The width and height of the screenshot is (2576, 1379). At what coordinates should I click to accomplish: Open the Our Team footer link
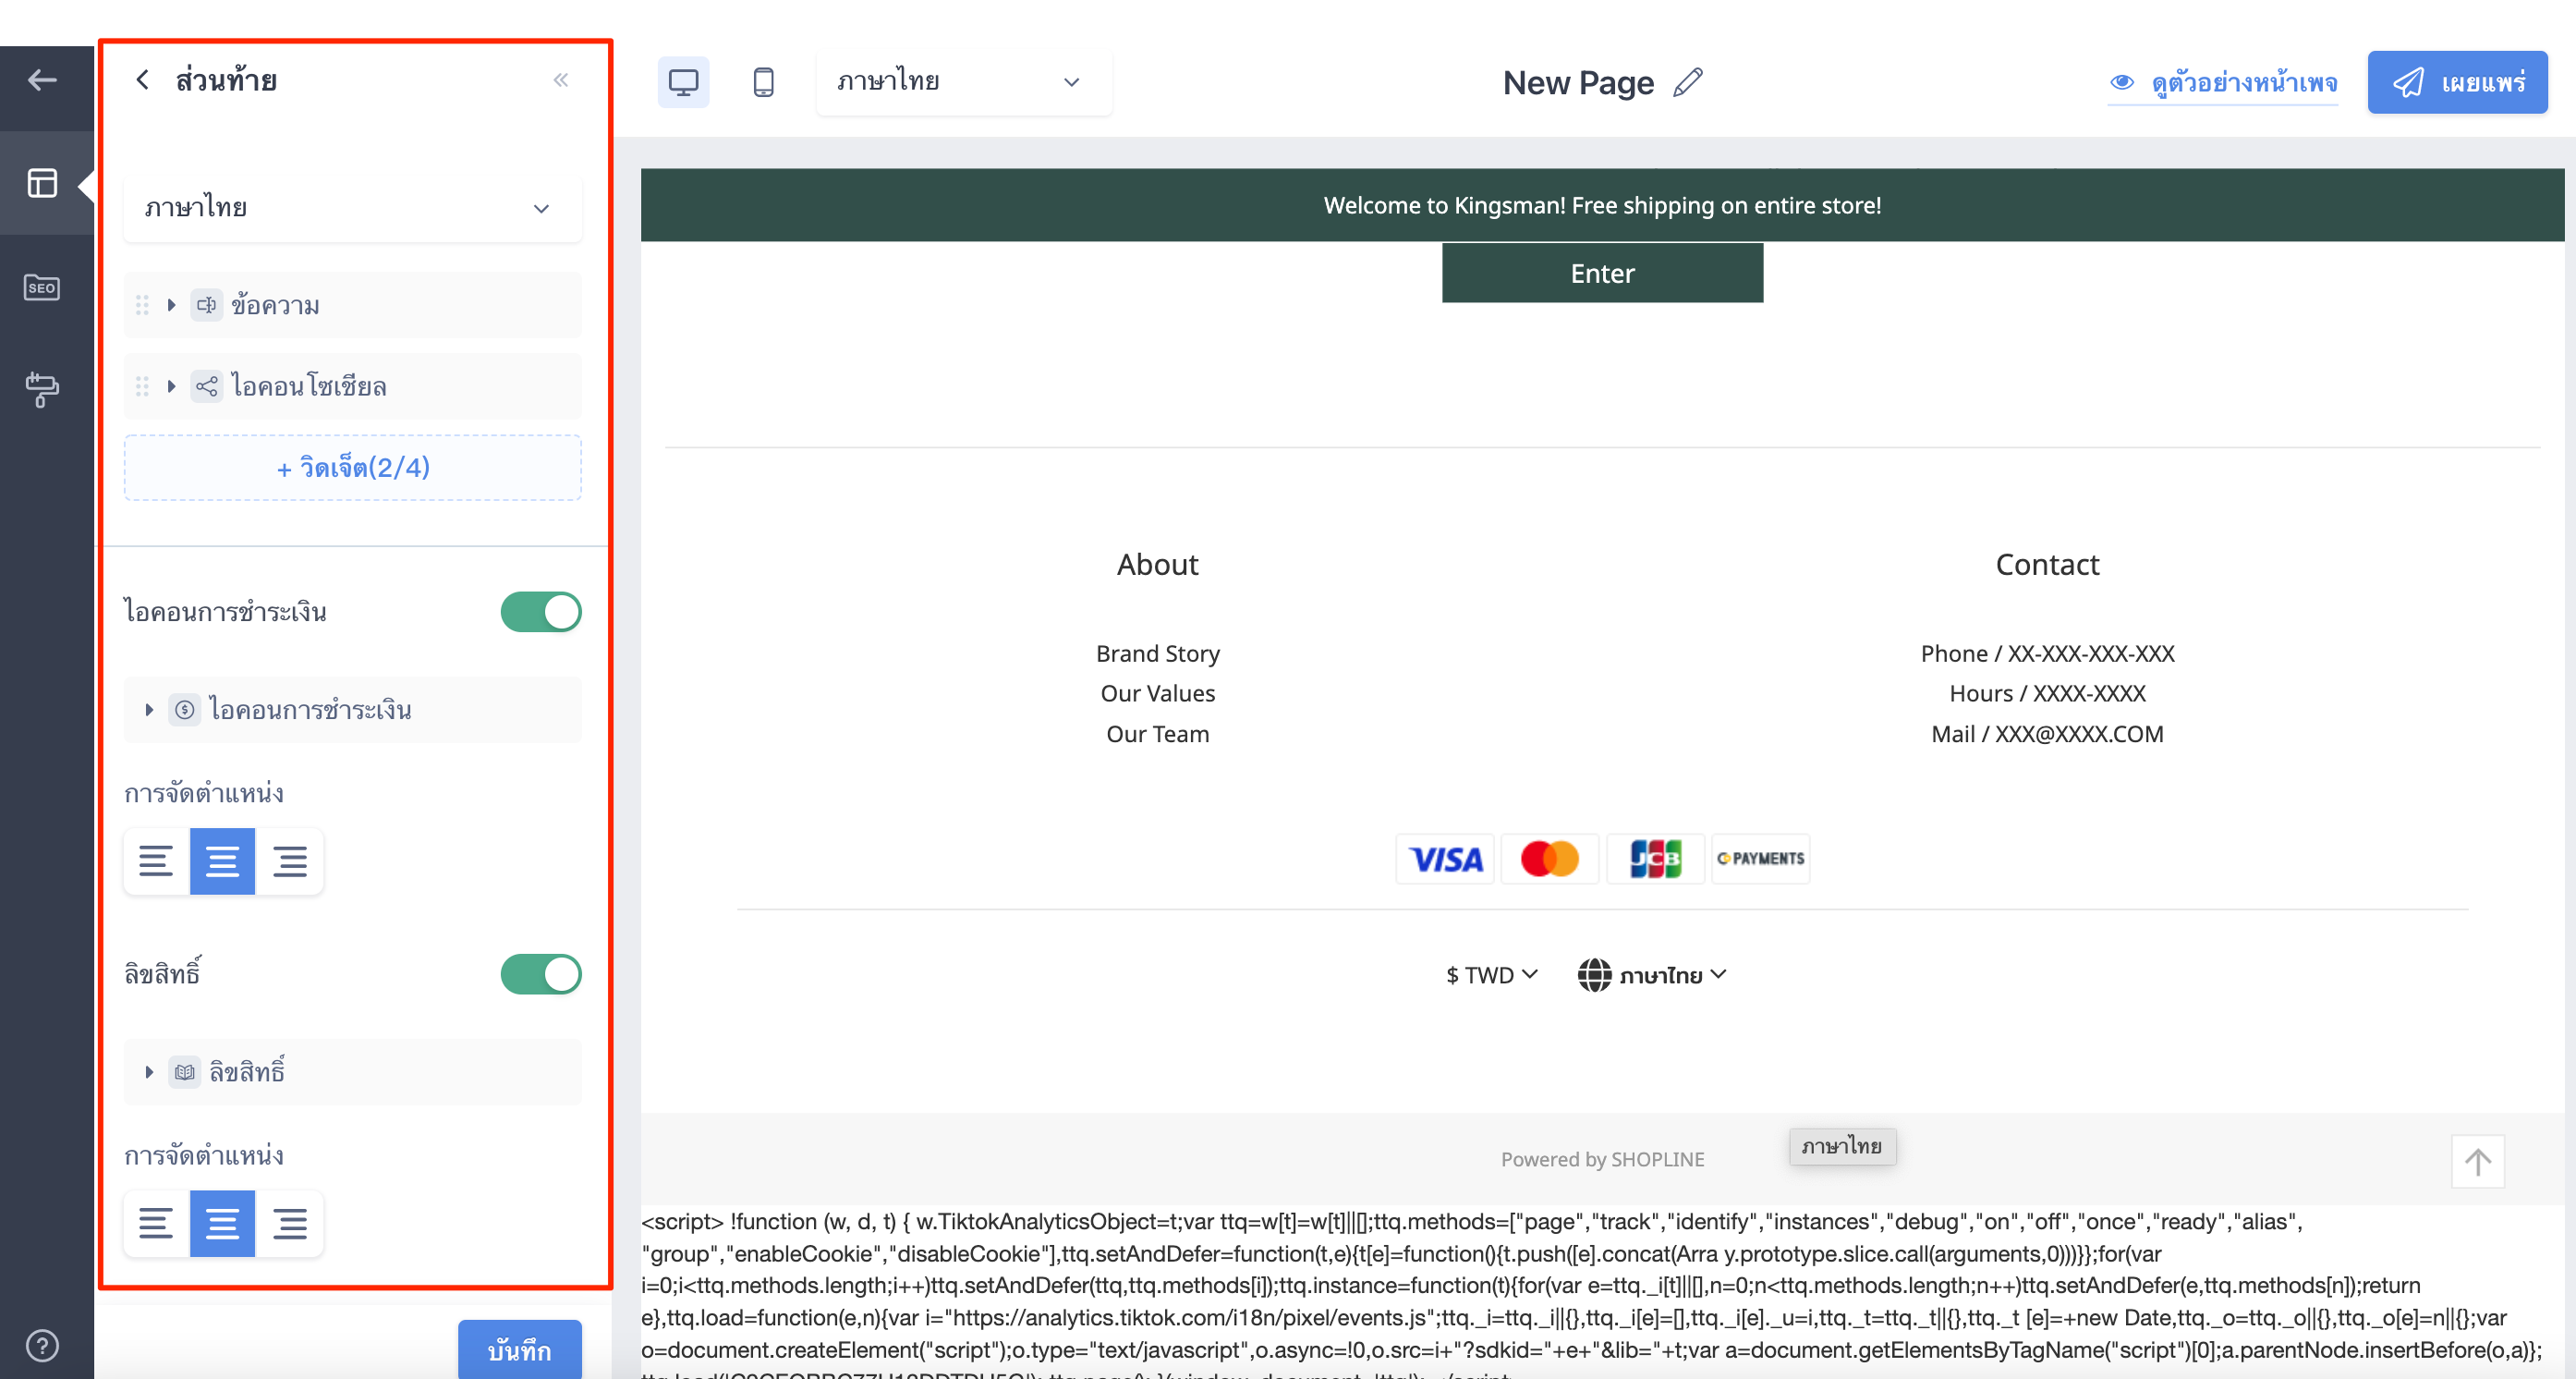(1158, 734)
